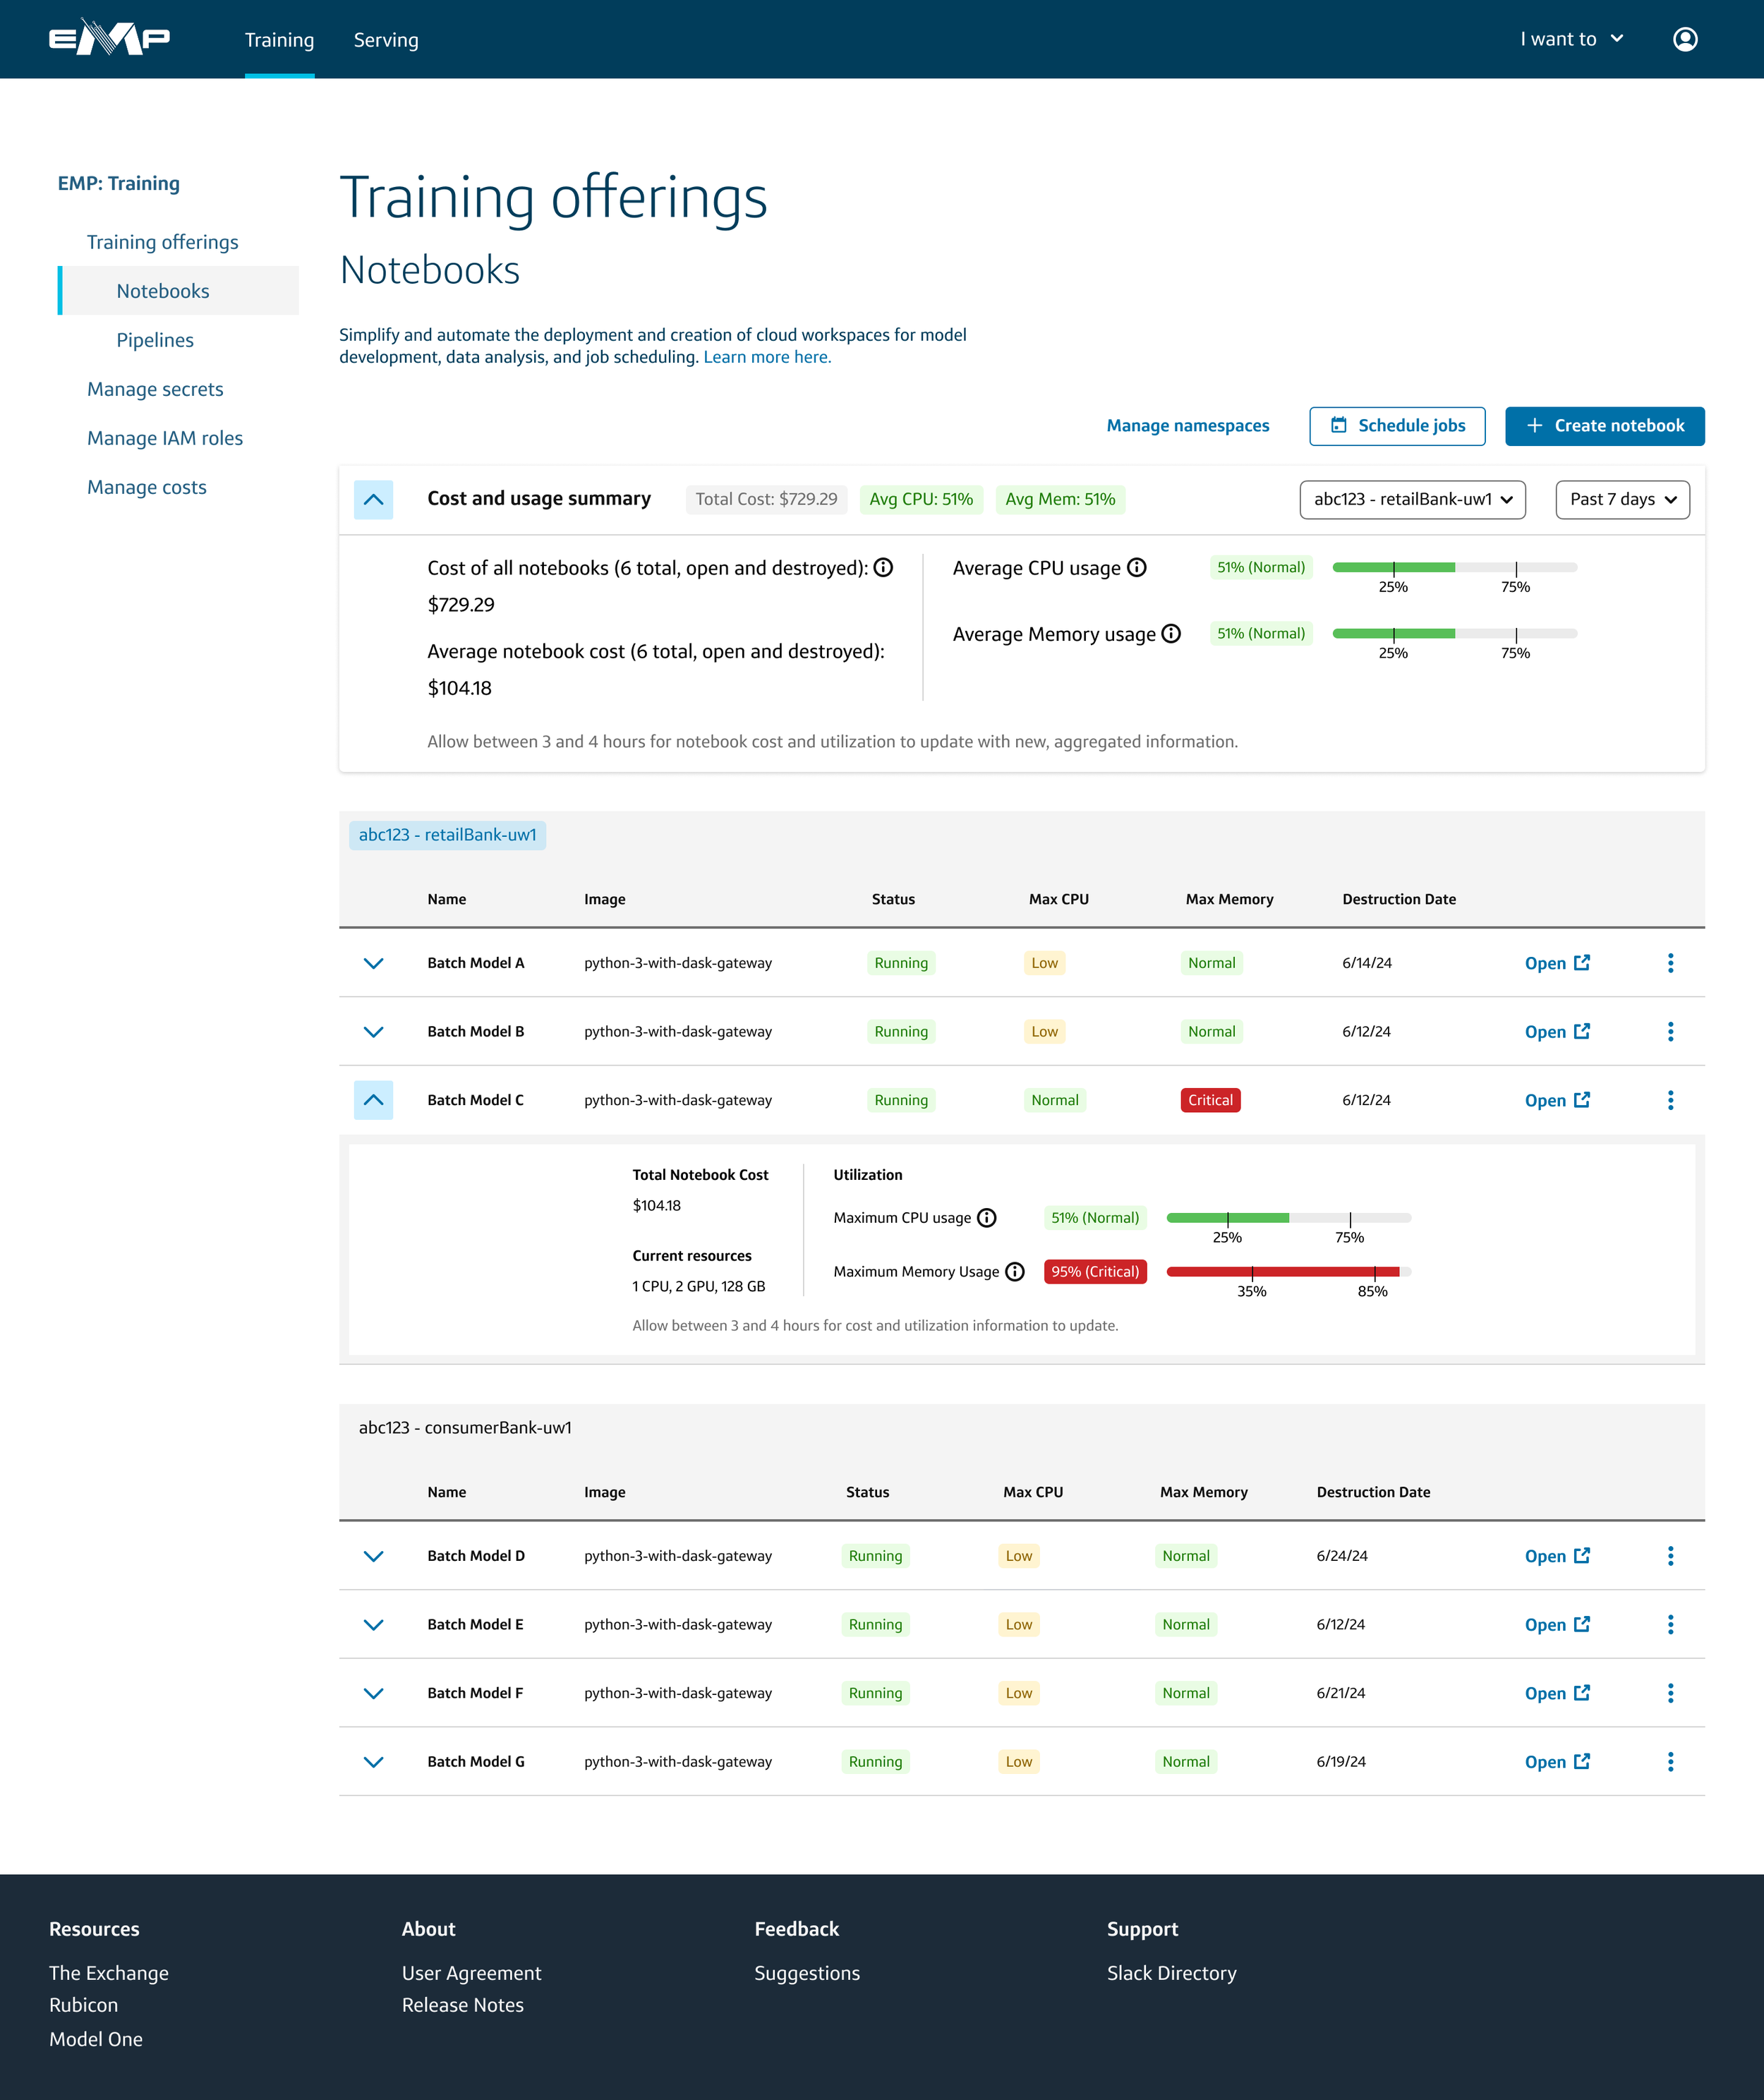Open the namespace dropdown abc123 - retailBank-uw1
The image size is (1764, 2100).
click(x=1412, y=500)
